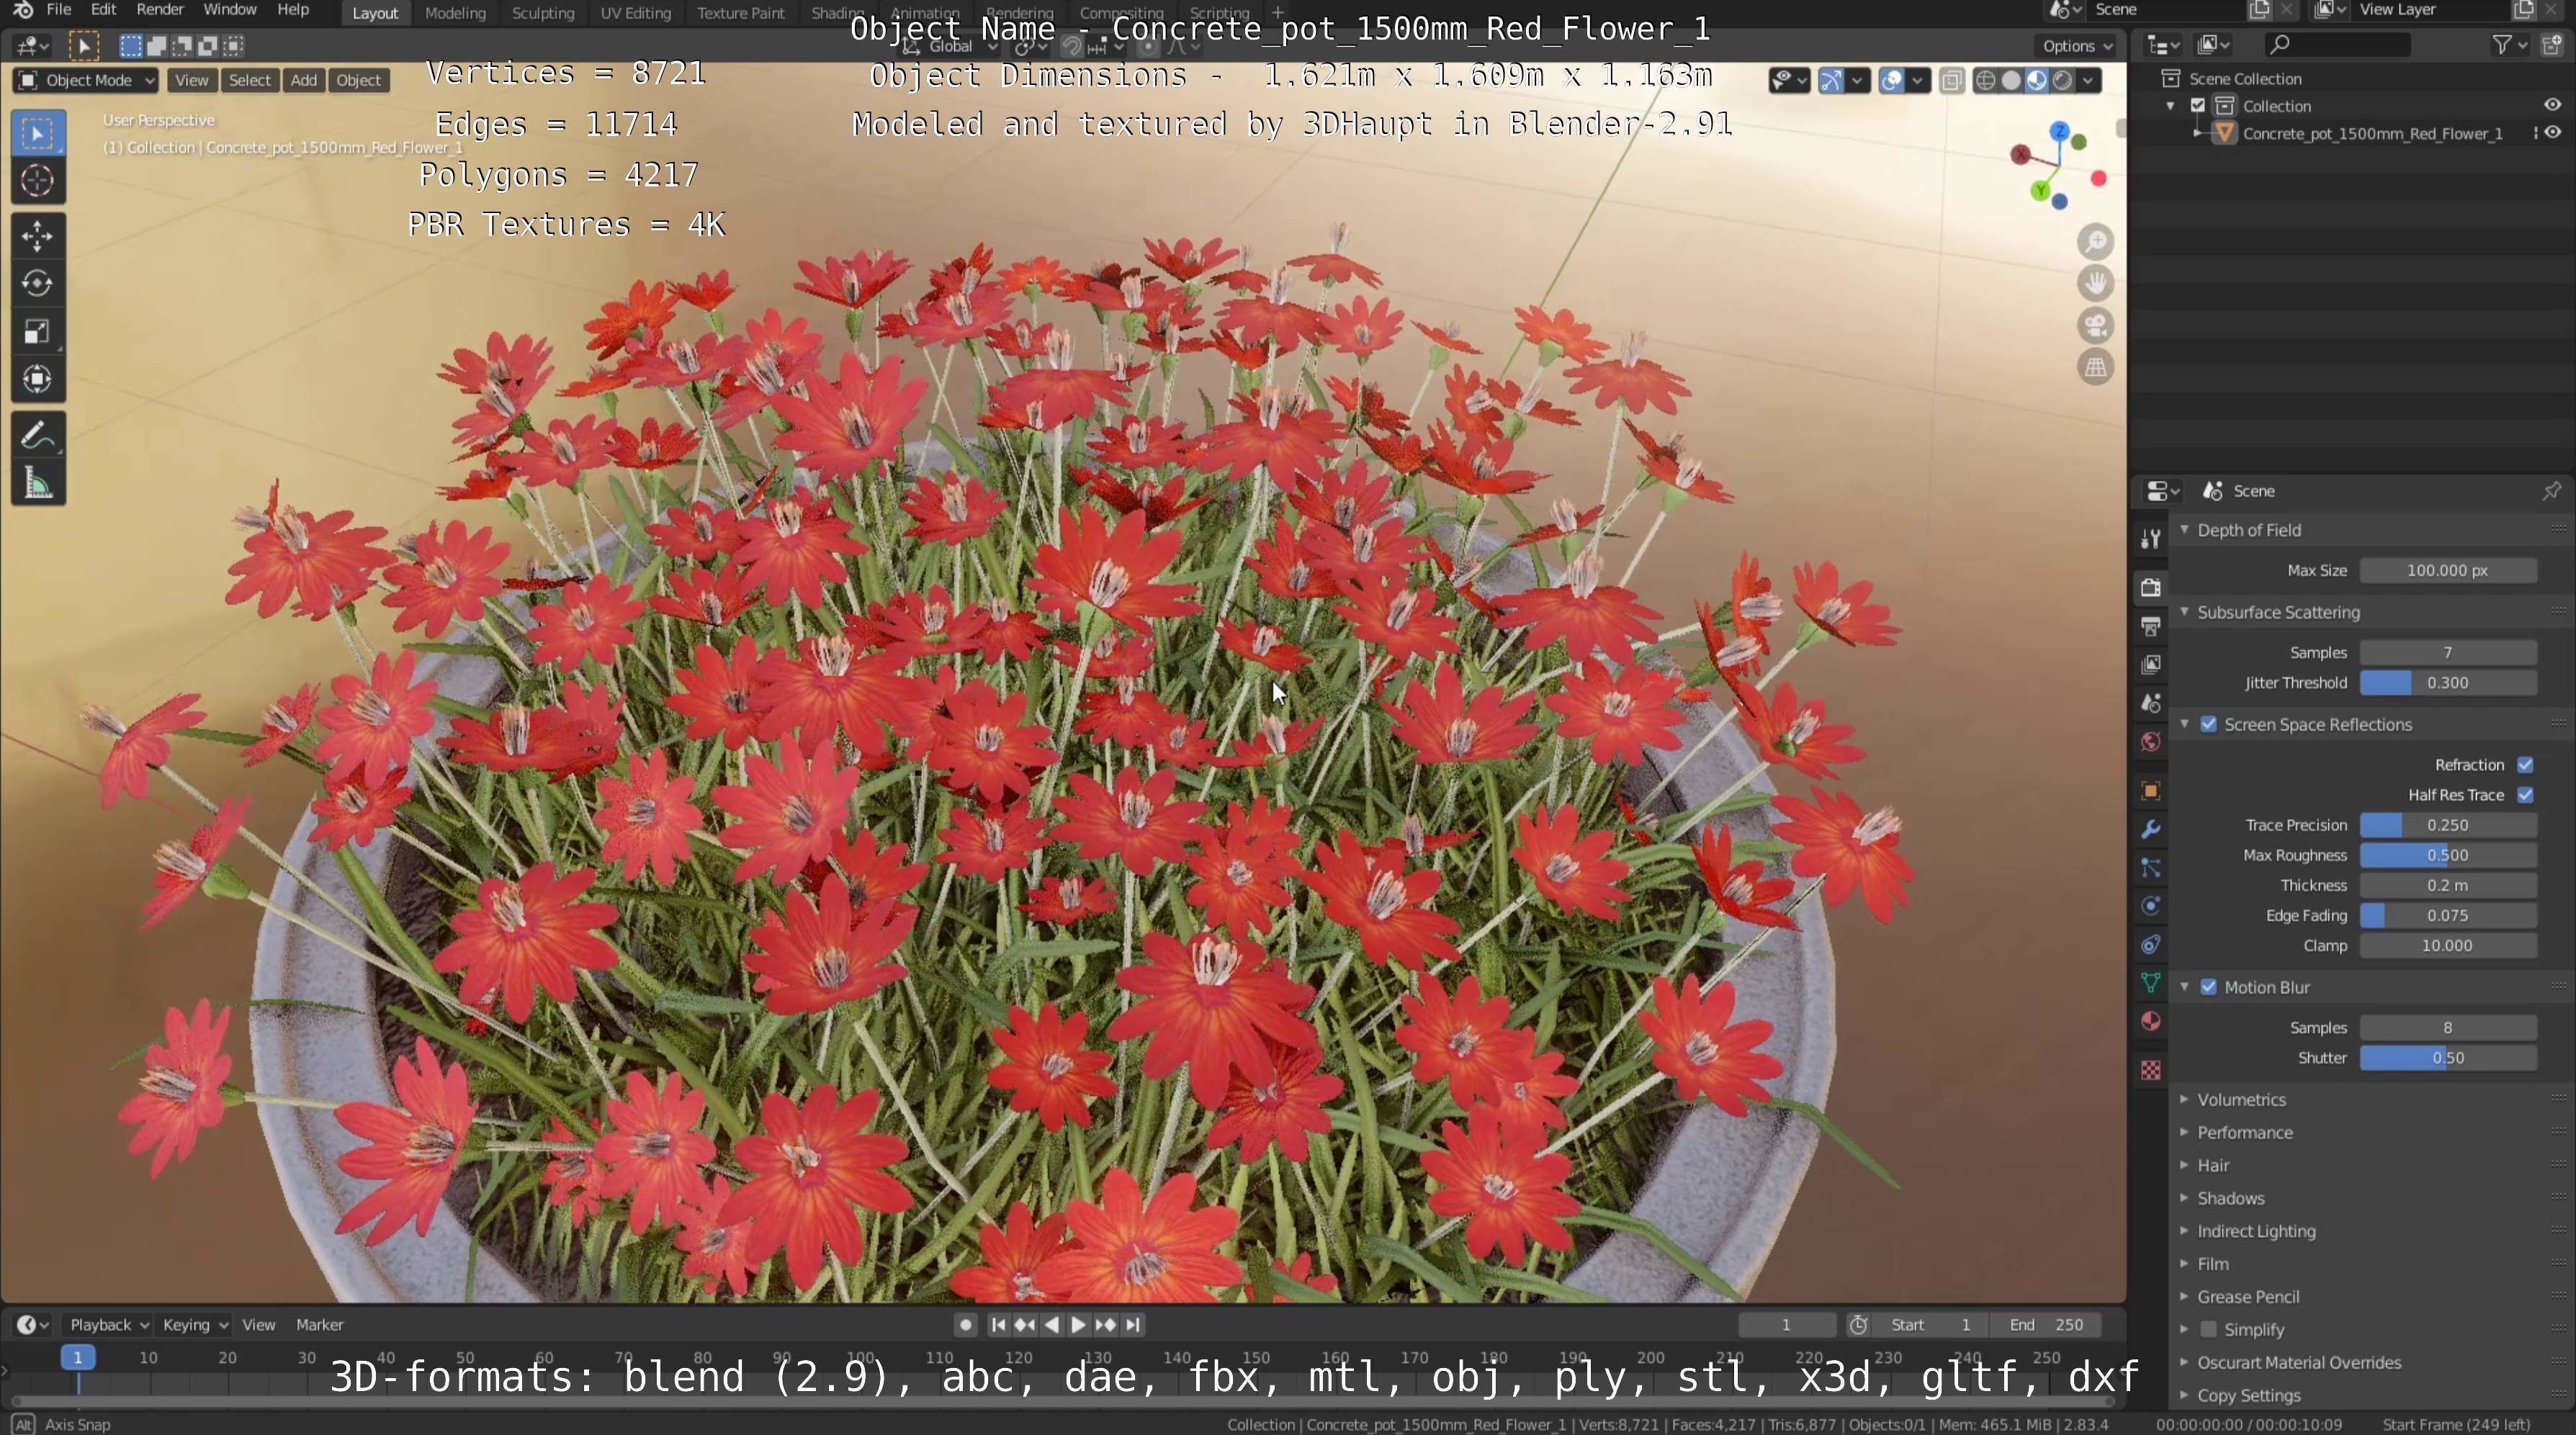The height and width of the screenshot is (1435, 2576).
Task: Click the viewport Select menu button
Action: [250, 80]
